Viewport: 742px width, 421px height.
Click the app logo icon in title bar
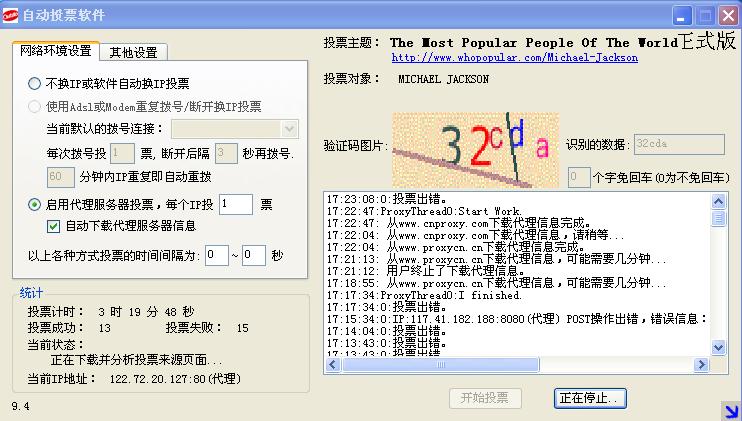click(x=10, y=15)
